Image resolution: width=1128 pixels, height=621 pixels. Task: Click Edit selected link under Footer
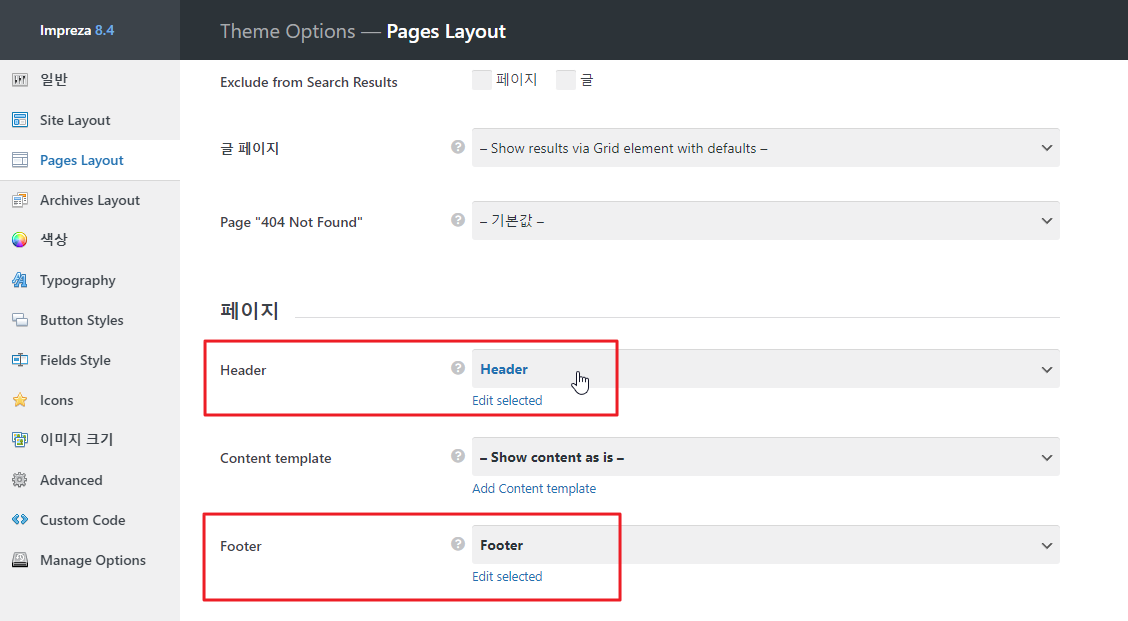point(507,576)
